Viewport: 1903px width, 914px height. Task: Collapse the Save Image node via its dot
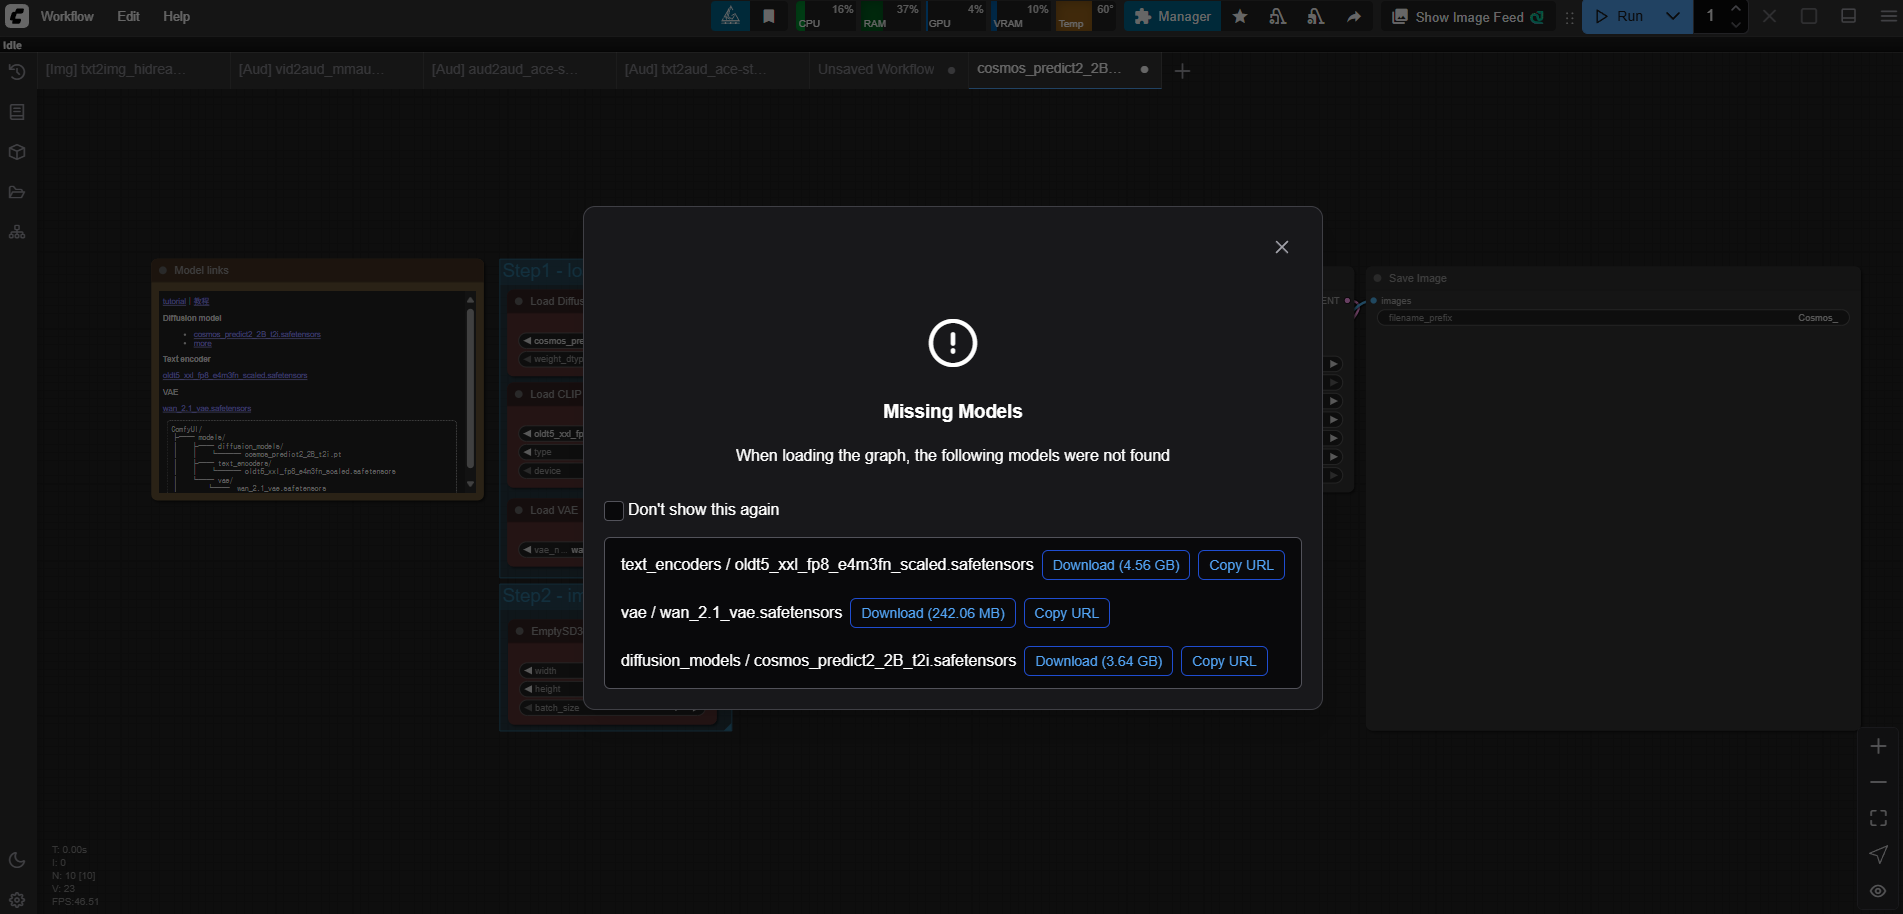(x=1377, y=278)
